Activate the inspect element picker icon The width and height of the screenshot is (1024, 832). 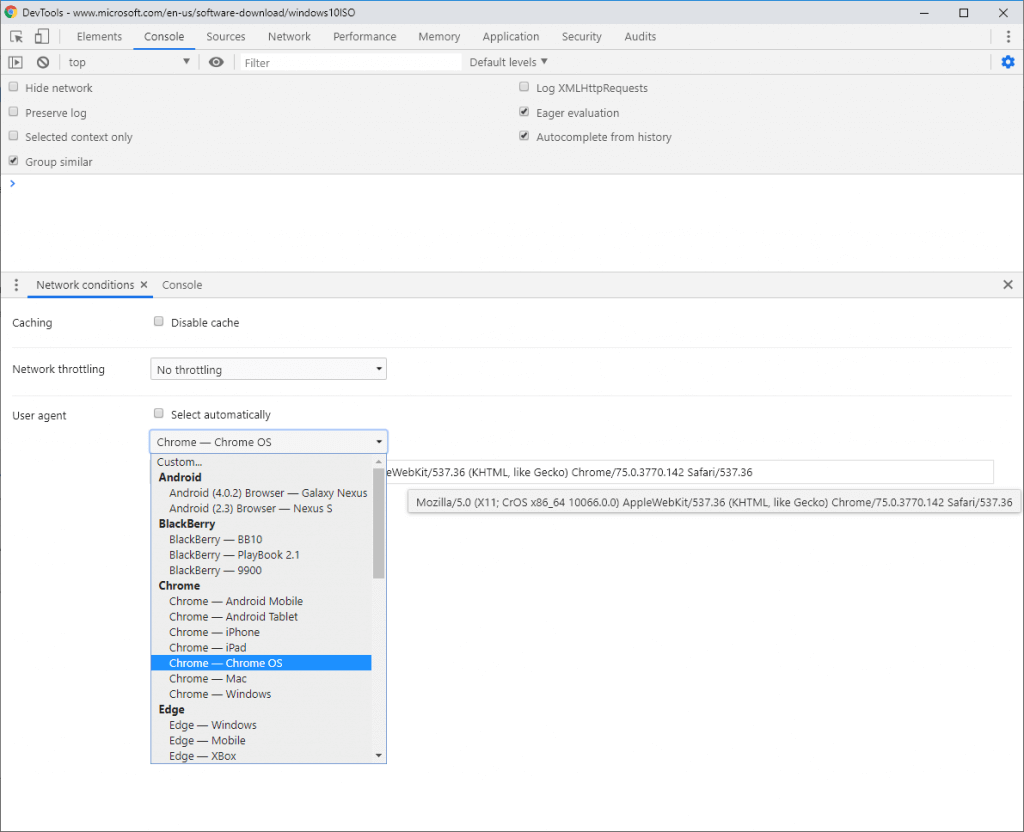pos(16,37)
